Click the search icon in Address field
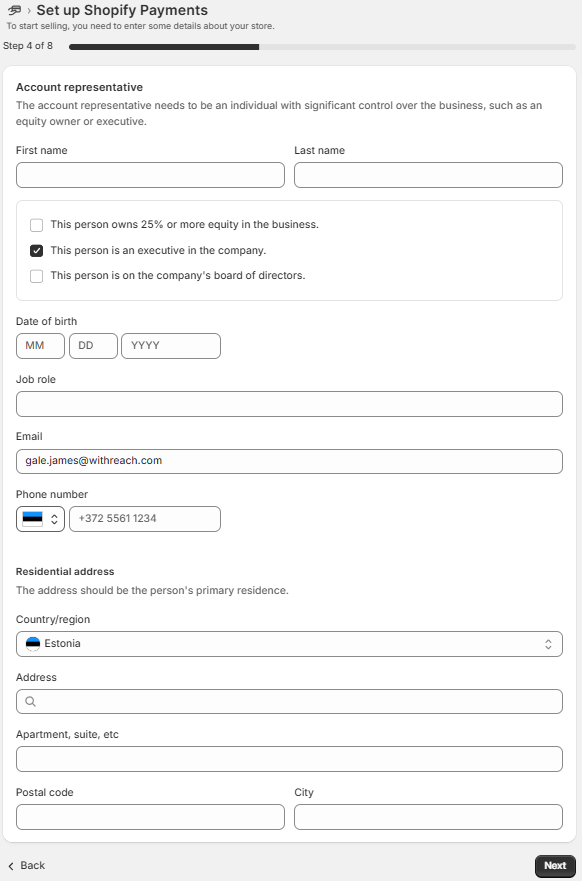This screenshot has height=881, width=582. (31, 701)
